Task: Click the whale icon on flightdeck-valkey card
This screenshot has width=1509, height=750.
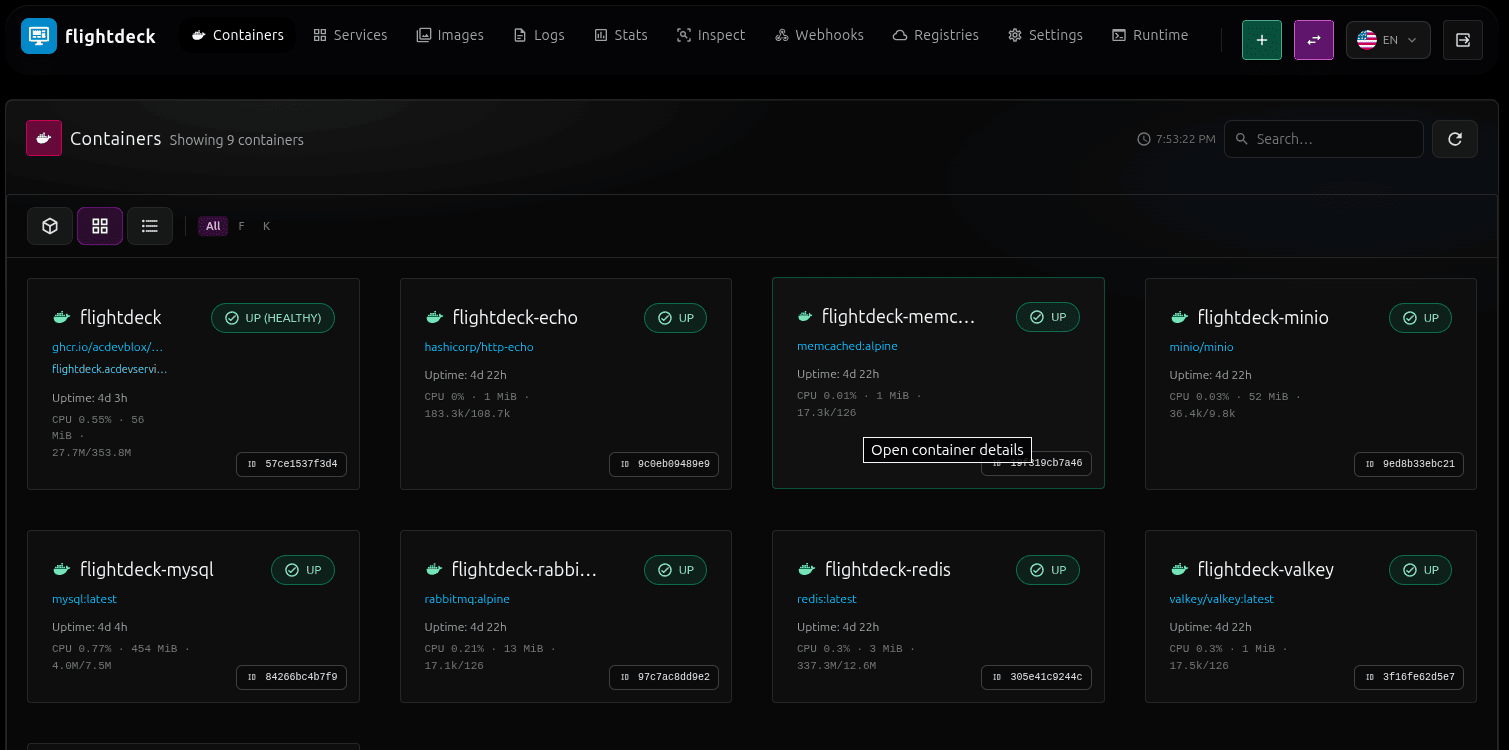Action: coord(1179,569)
